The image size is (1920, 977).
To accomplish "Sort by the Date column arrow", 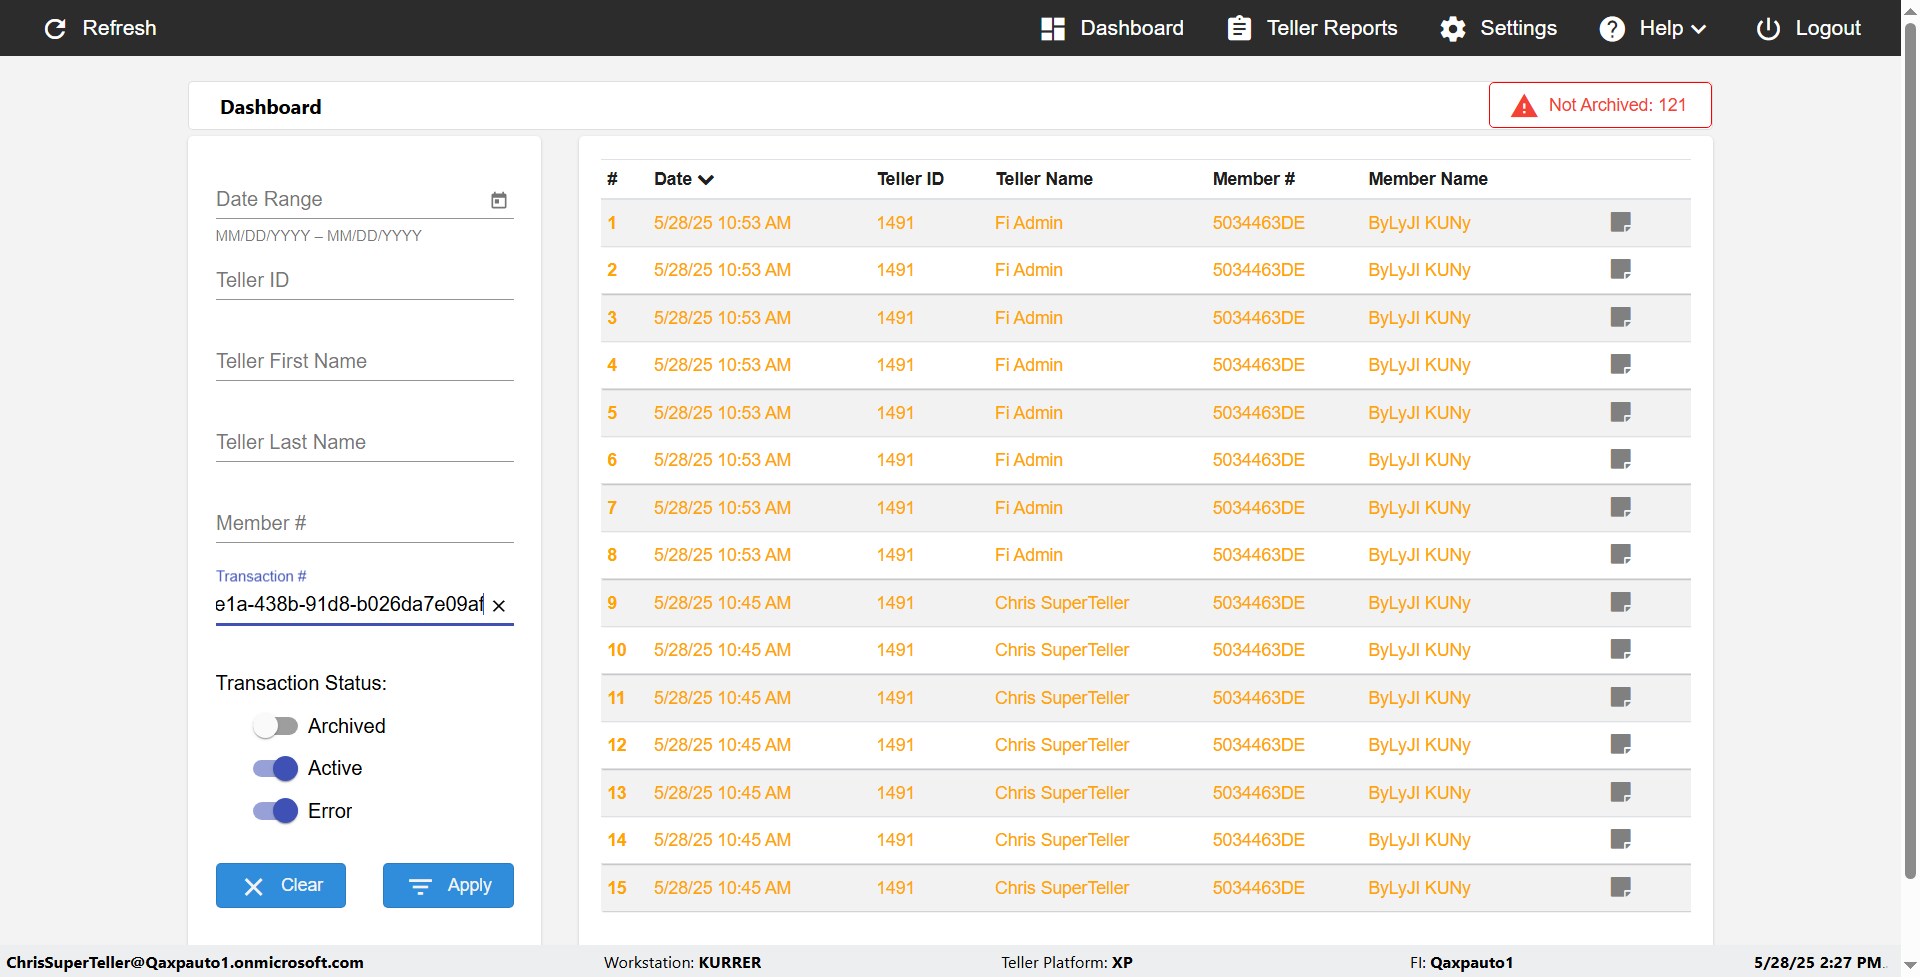I will [x=706, y=180].
